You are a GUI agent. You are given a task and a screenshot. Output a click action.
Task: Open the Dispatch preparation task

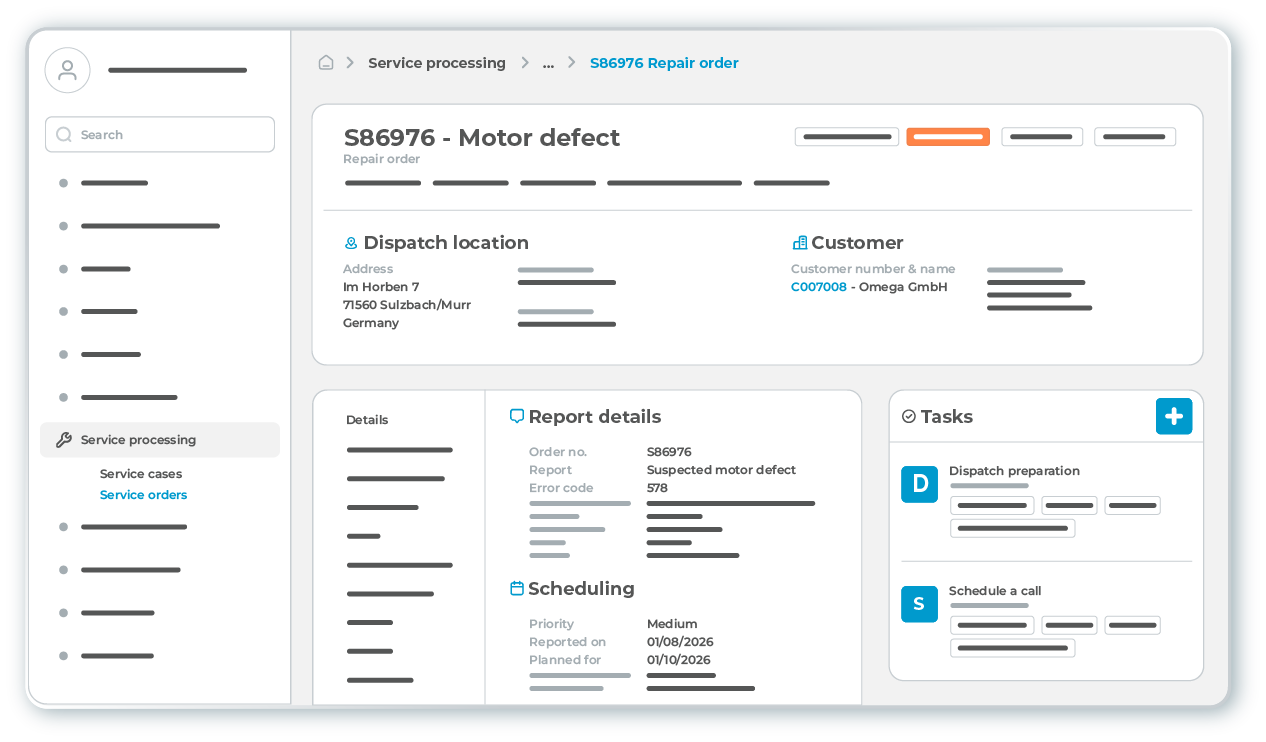point(1014,471)
